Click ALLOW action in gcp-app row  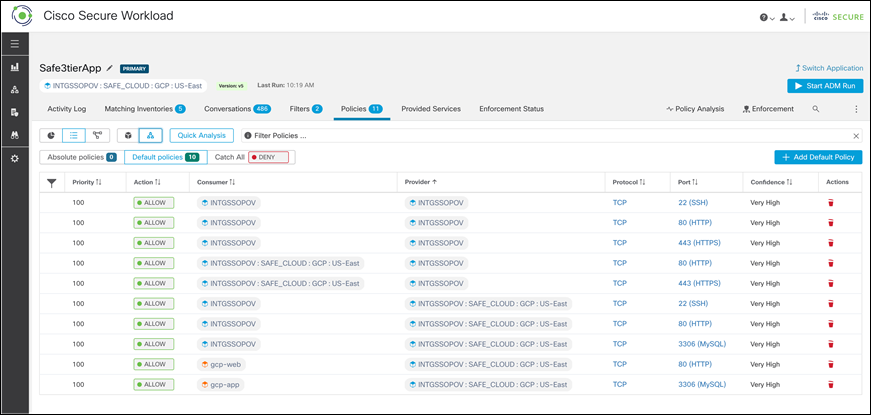(x=154, y=384)
